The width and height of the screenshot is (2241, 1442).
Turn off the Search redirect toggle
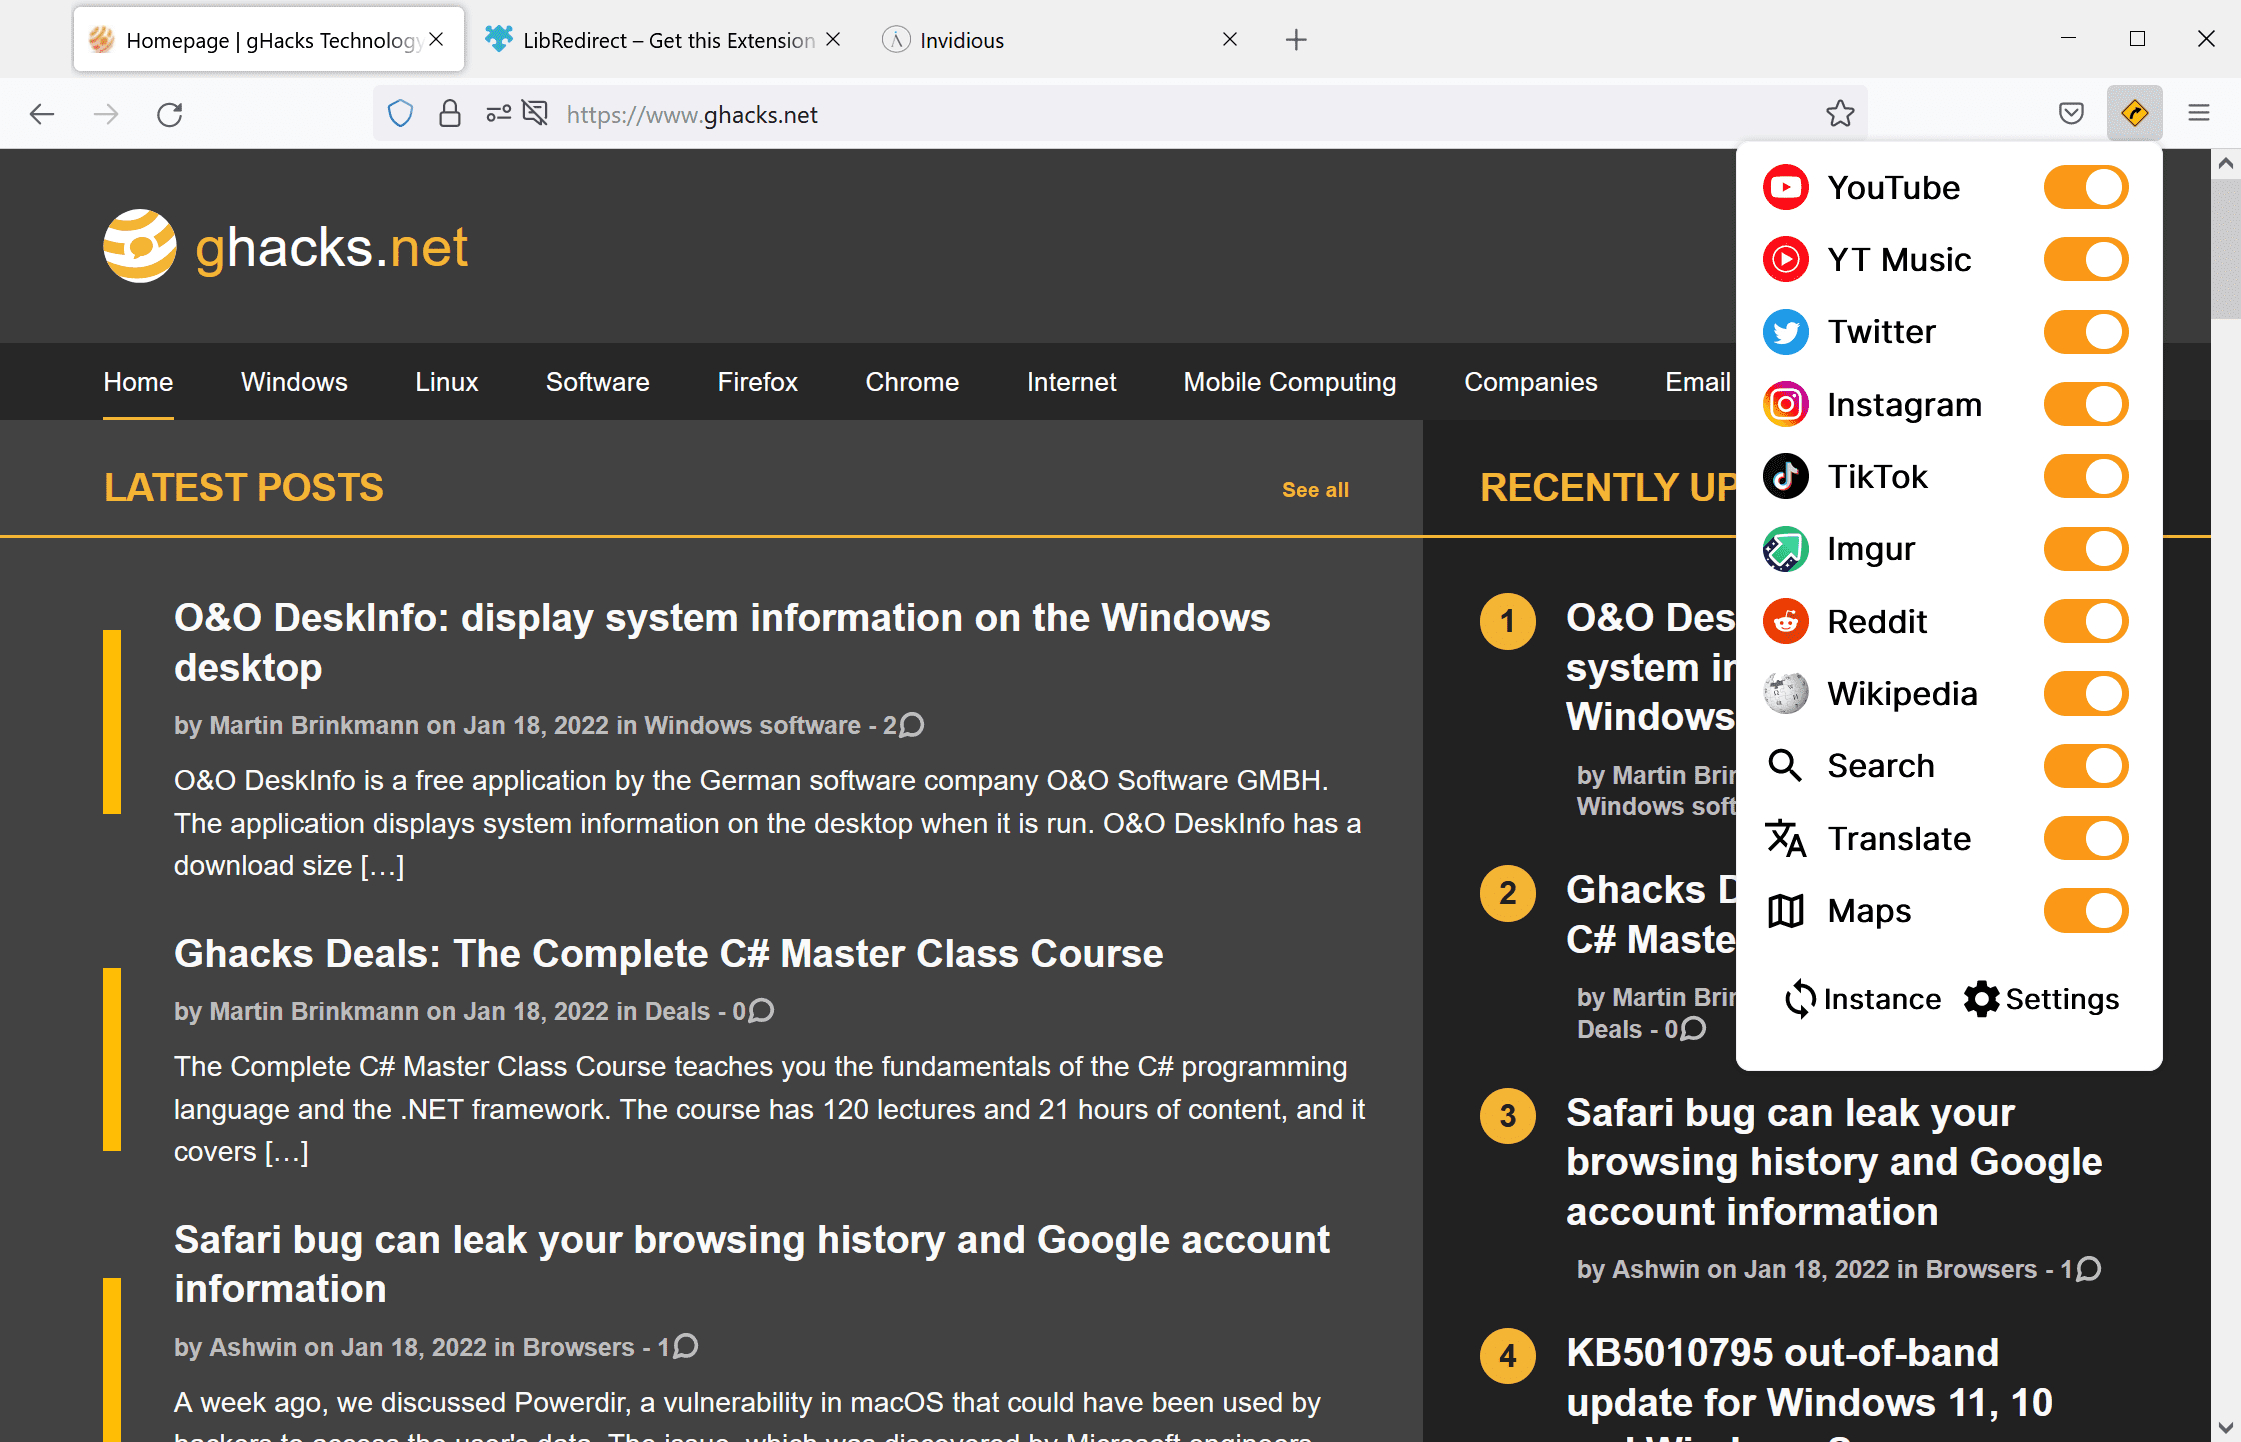click(x=2091, y=764)
